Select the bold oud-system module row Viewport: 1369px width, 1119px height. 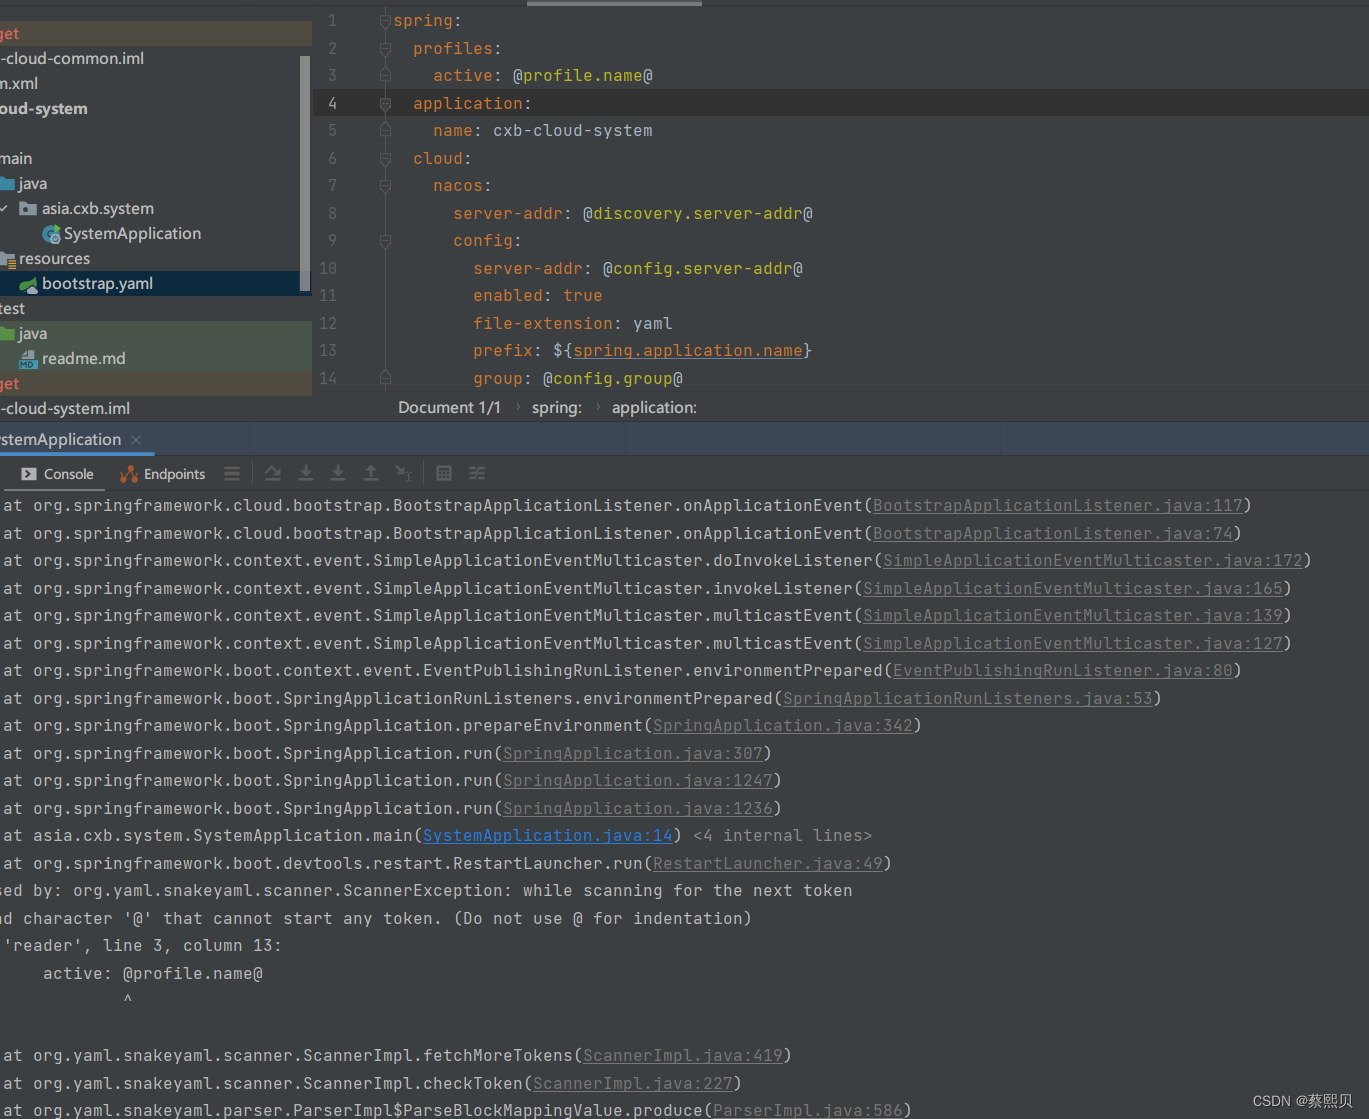pyautogui.click(x=155, y=109)
